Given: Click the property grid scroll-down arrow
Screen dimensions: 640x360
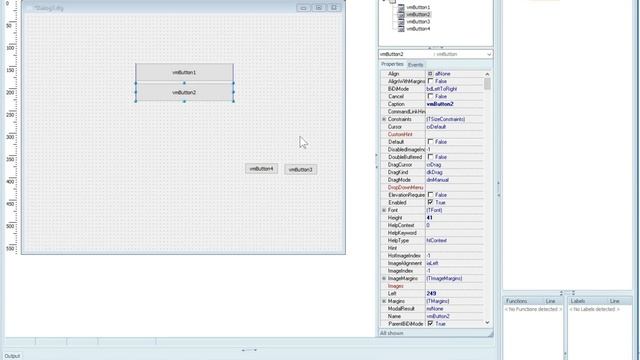Looking at the screenshot, I should 487,323.
